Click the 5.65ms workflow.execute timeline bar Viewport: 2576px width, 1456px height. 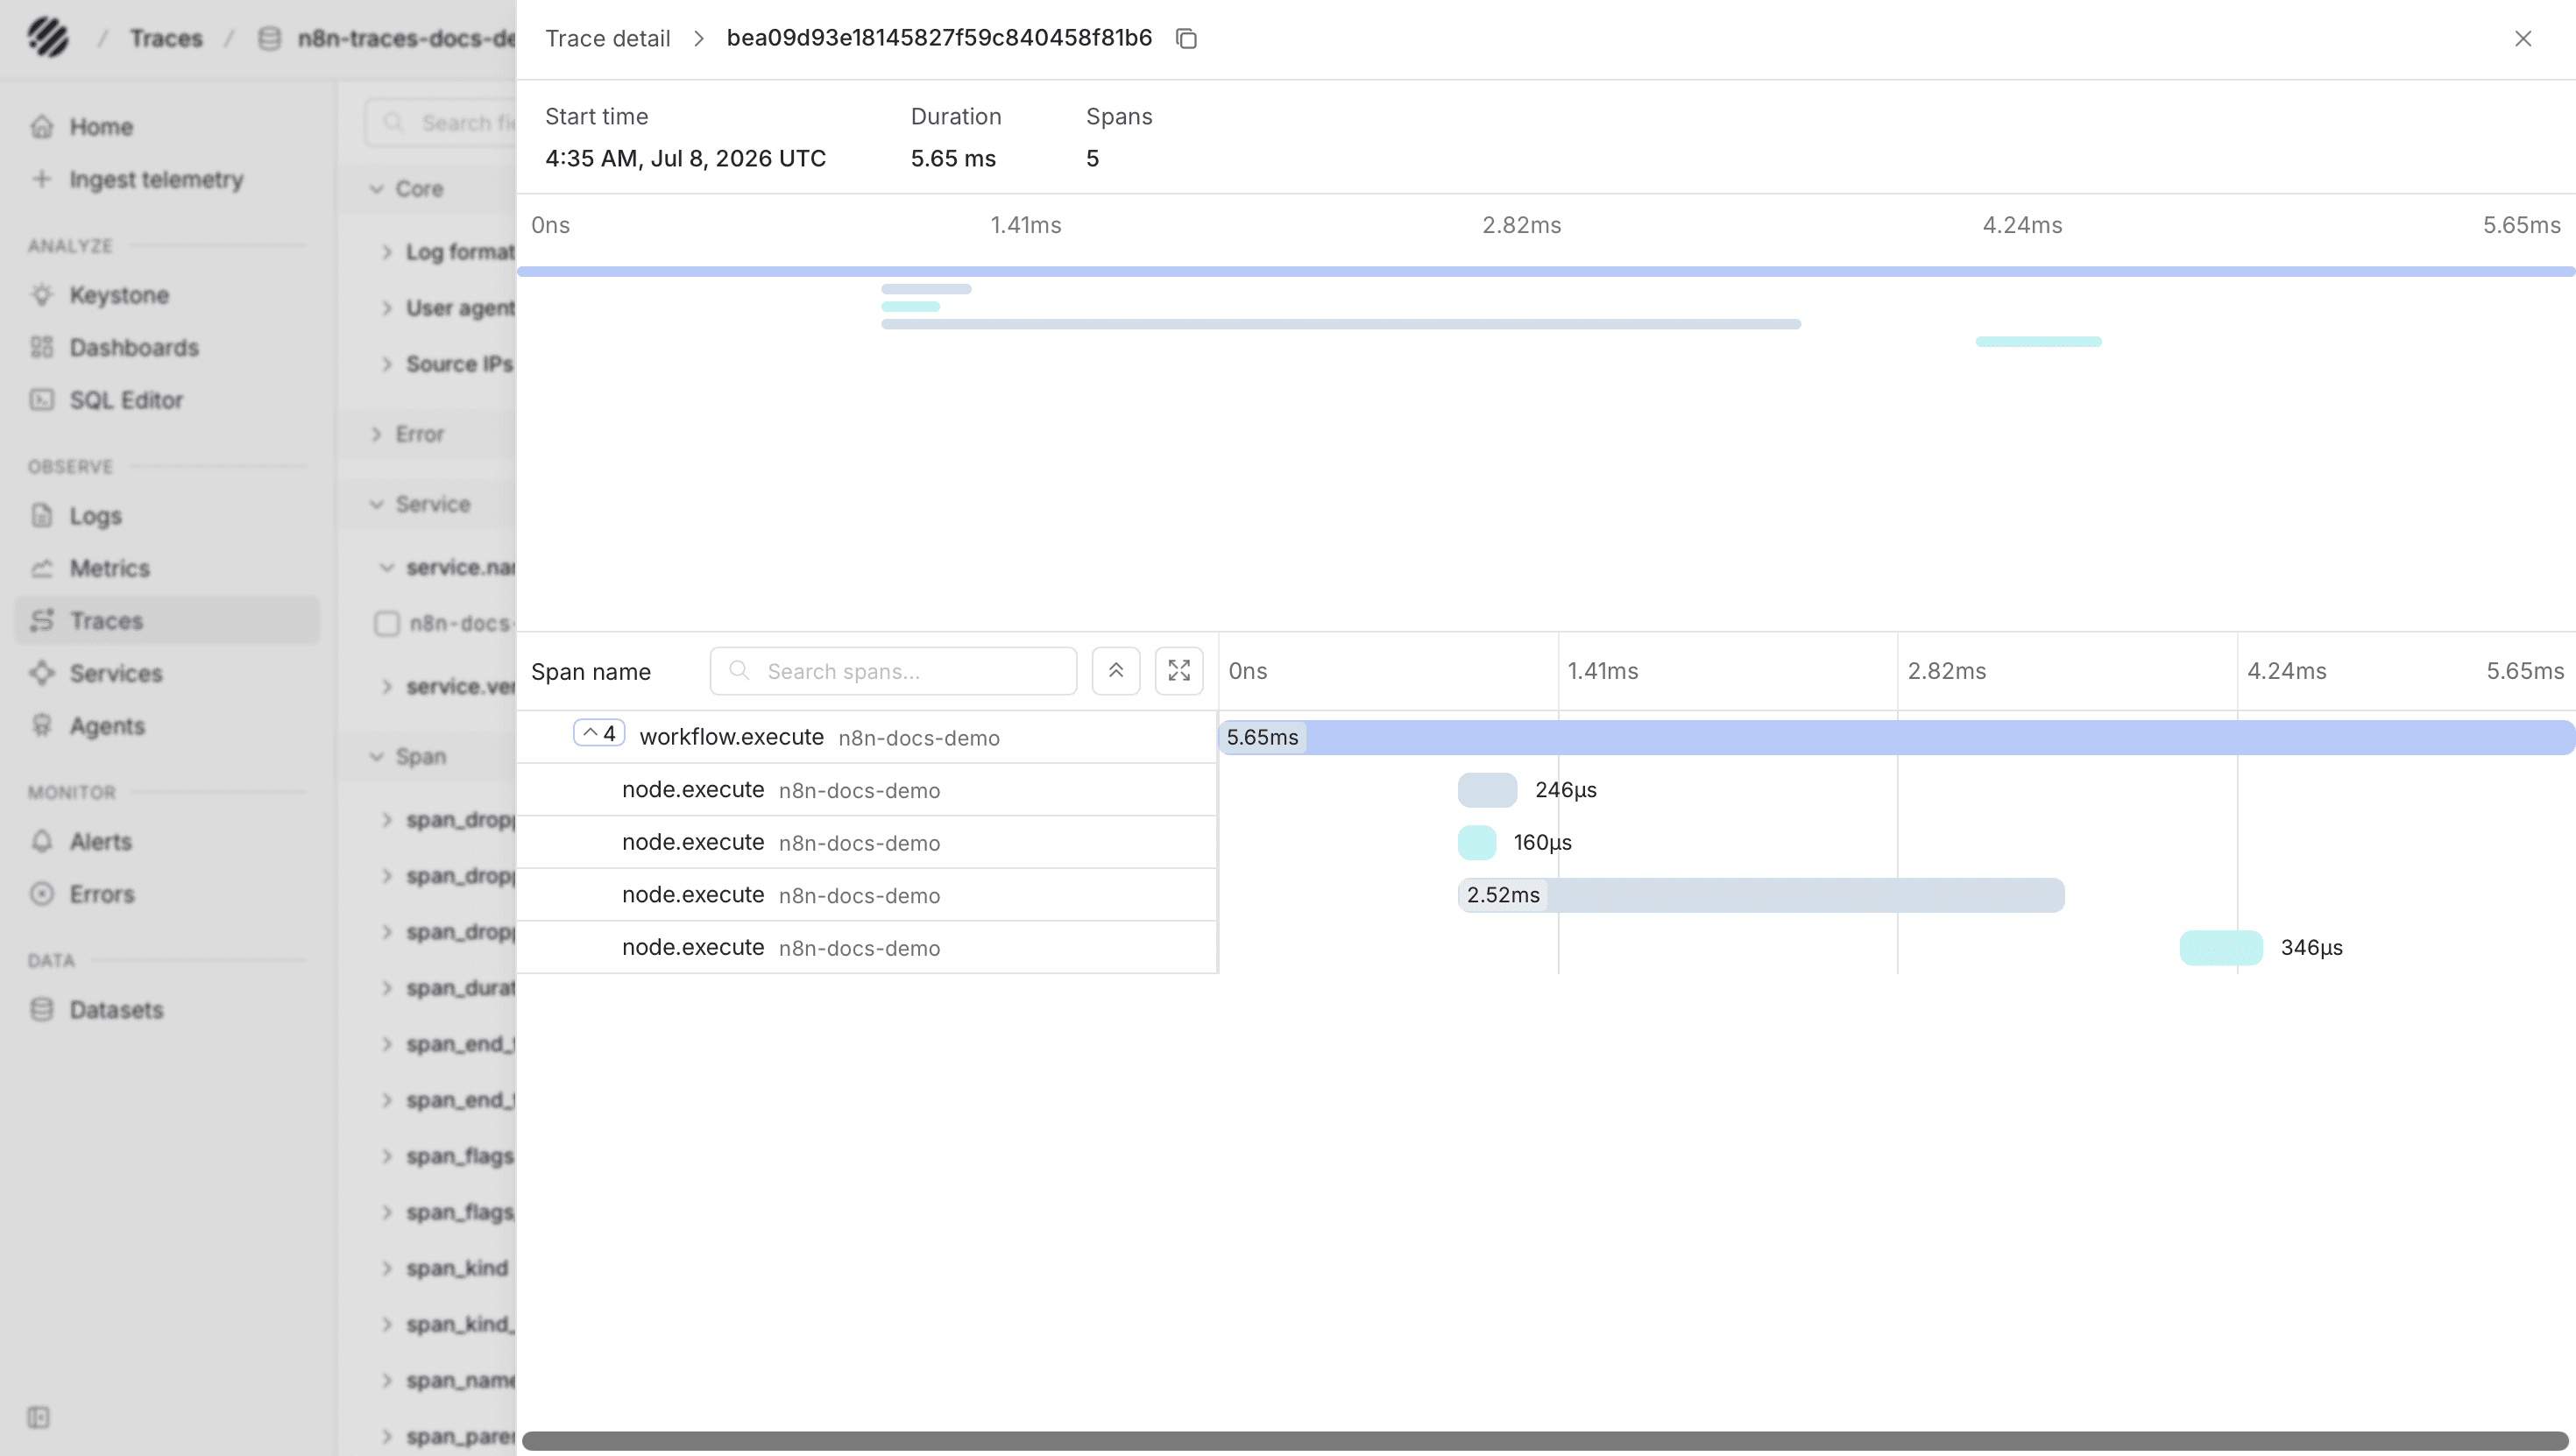[1896, 737]
